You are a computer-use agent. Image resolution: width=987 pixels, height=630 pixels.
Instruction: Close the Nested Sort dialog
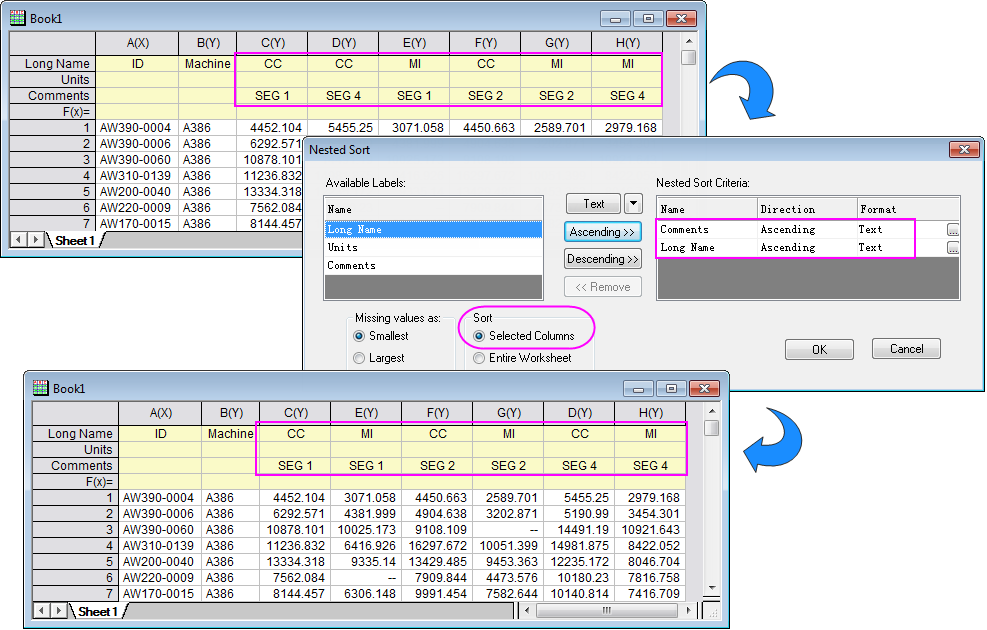[964, 149]
